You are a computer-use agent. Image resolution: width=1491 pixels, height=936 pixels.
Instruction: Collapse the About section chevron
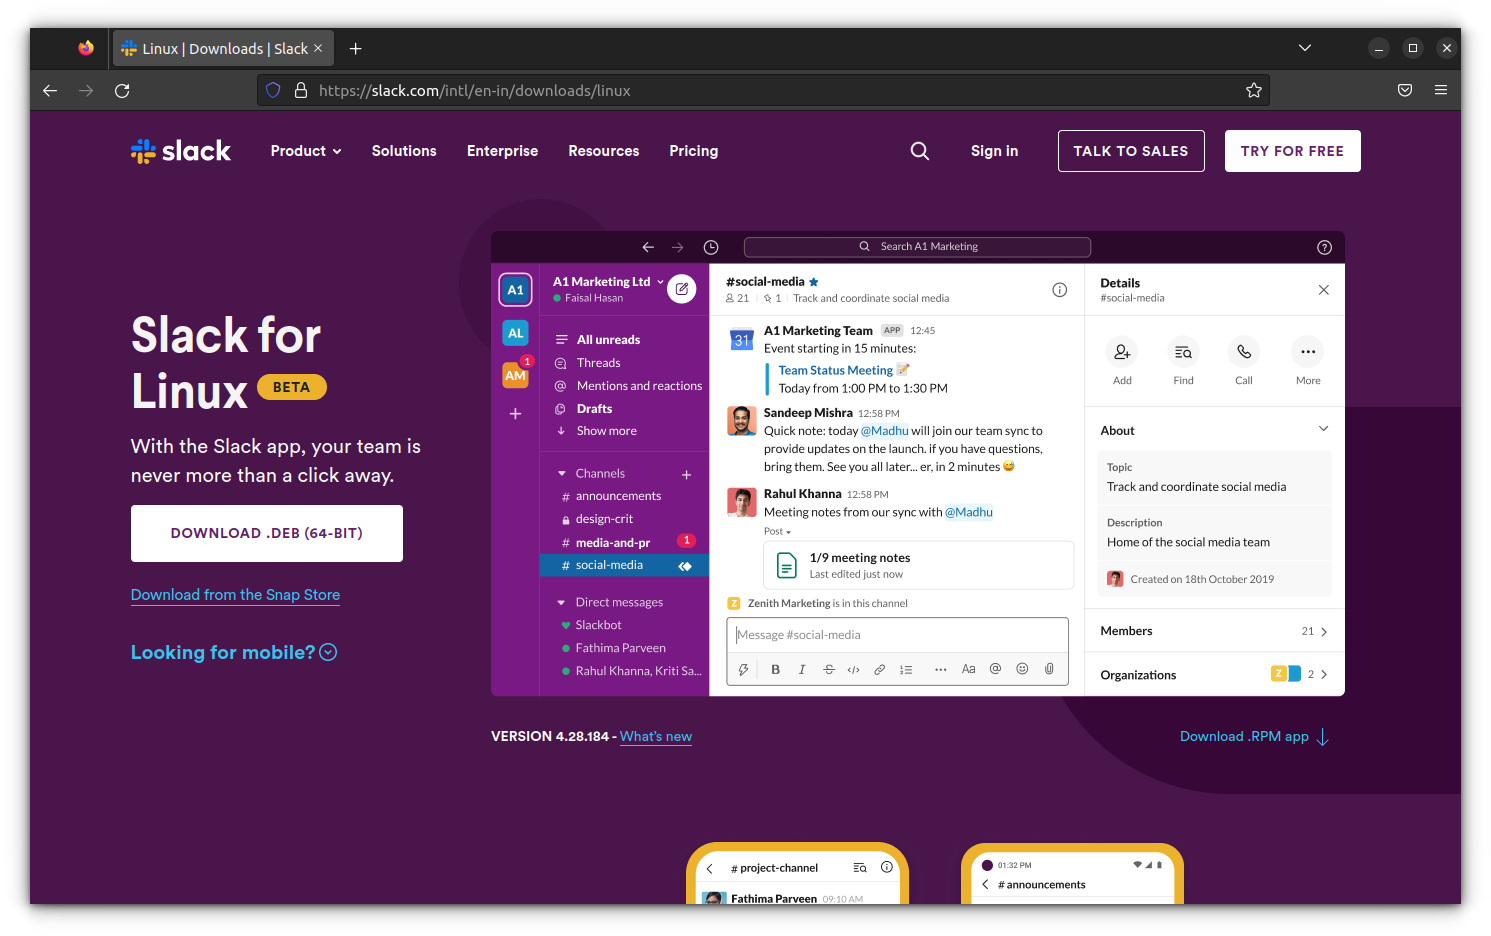click(1323, 429)
